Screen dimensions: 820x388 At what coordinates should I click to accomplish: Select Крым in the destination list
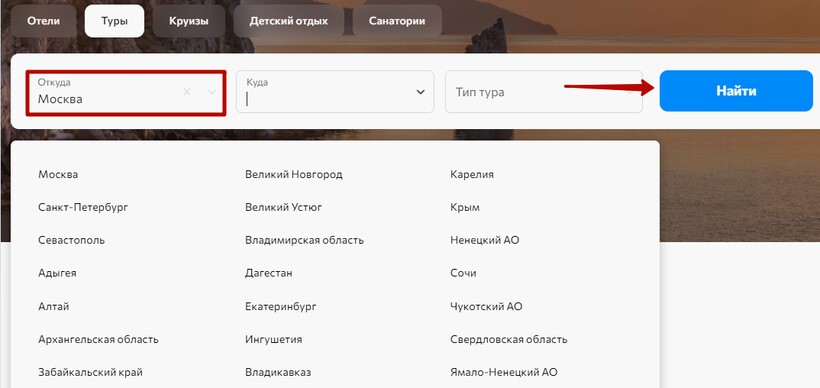pos(465,208)
